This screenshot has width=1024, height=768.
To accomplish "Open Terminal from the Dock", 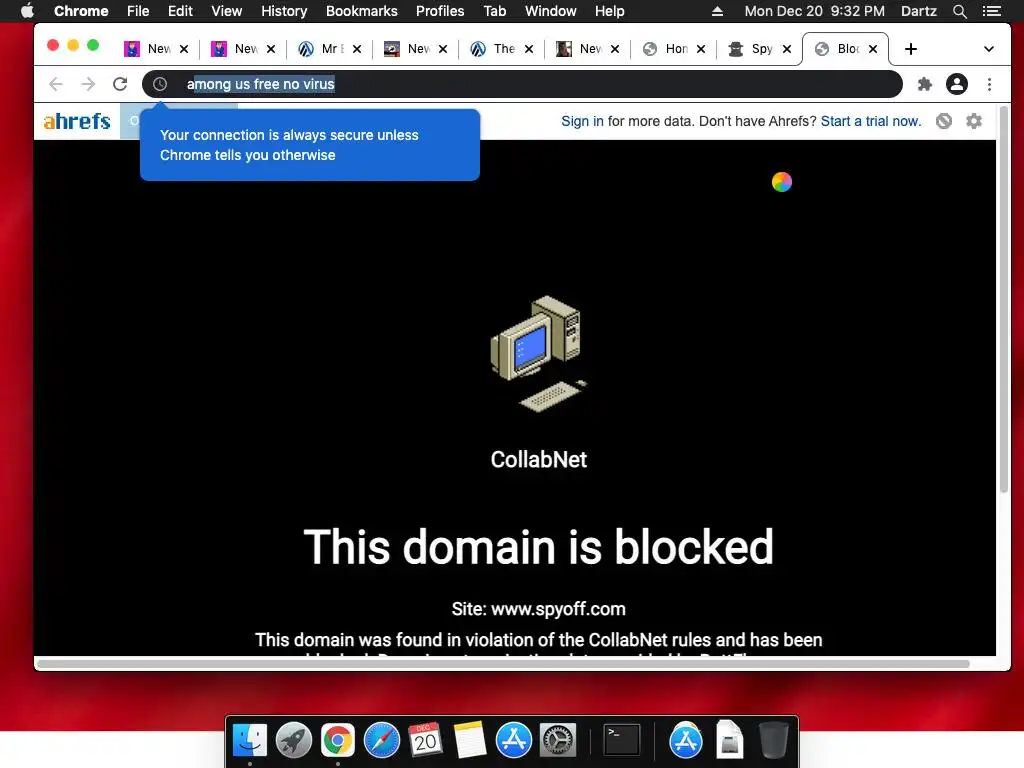I will click(622, 740).
